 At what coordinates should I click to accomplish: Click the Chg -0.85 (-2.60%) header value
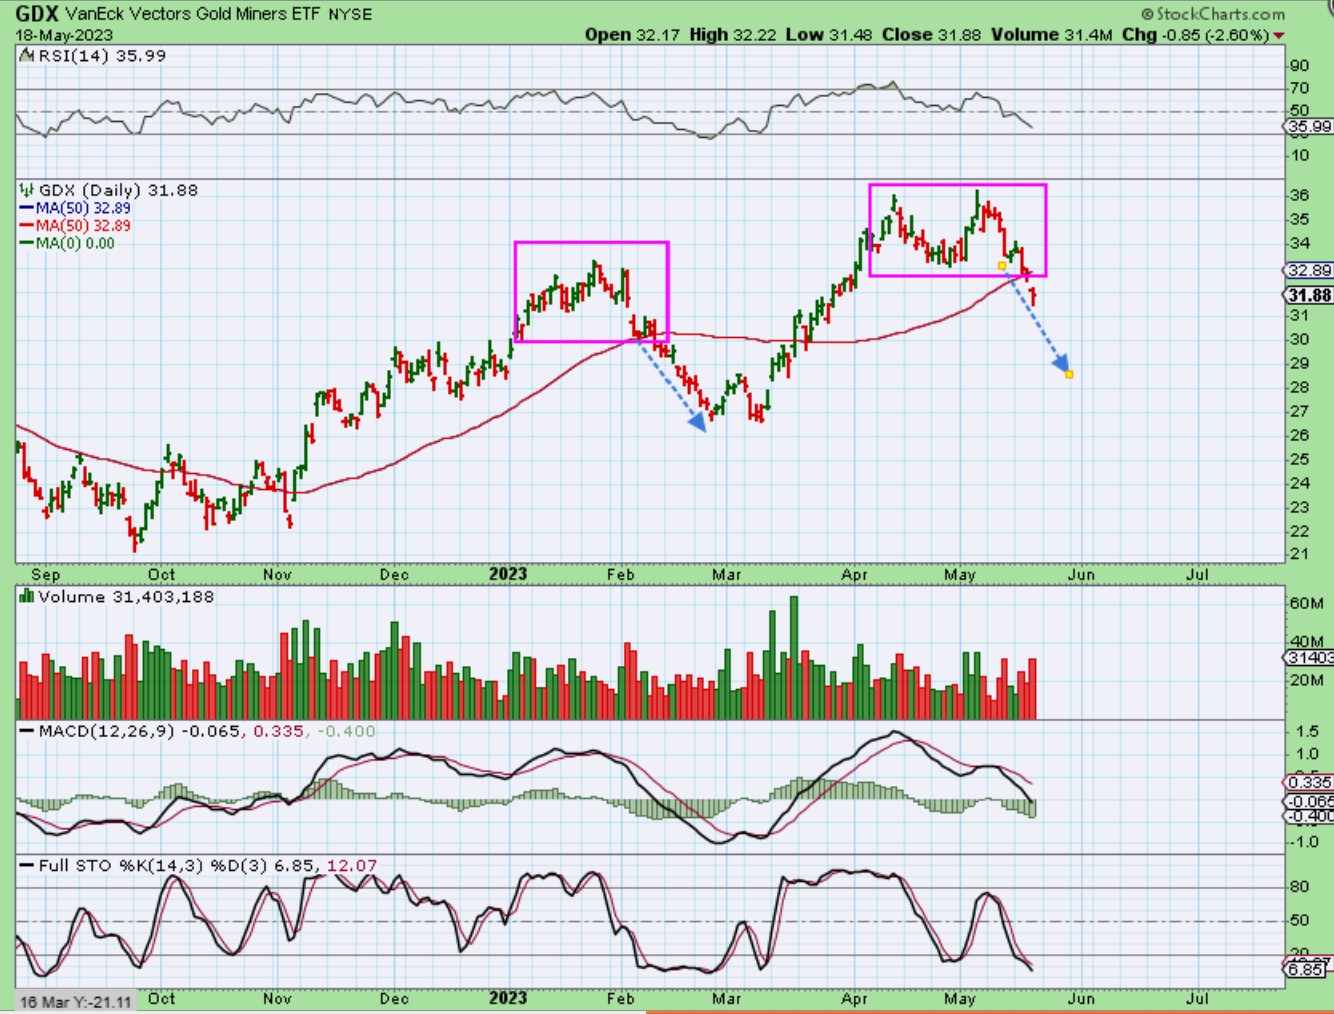click(1196, 35)
